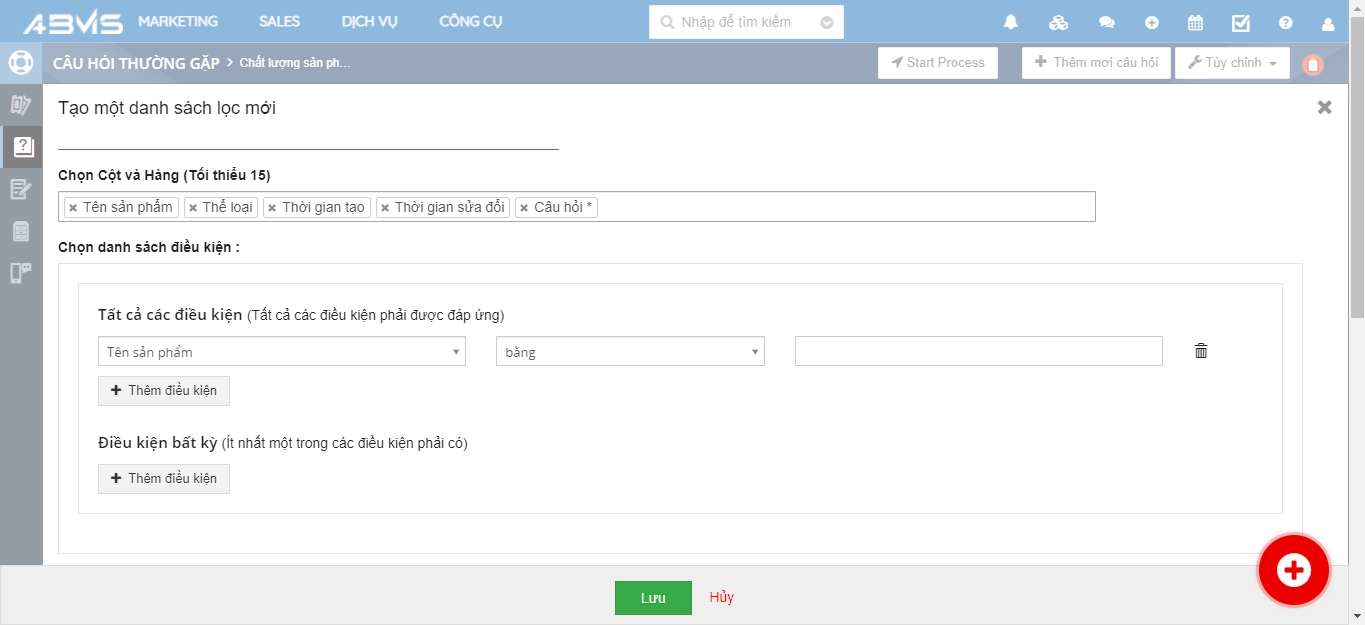Delete the condition with trash icon
1365x625 pixels.
[1201, 351]
